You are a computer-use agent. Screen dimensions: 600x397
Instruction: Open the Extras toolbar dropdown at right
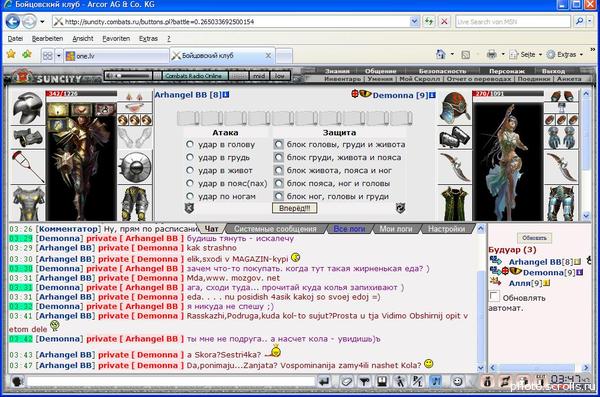(565, 55)
